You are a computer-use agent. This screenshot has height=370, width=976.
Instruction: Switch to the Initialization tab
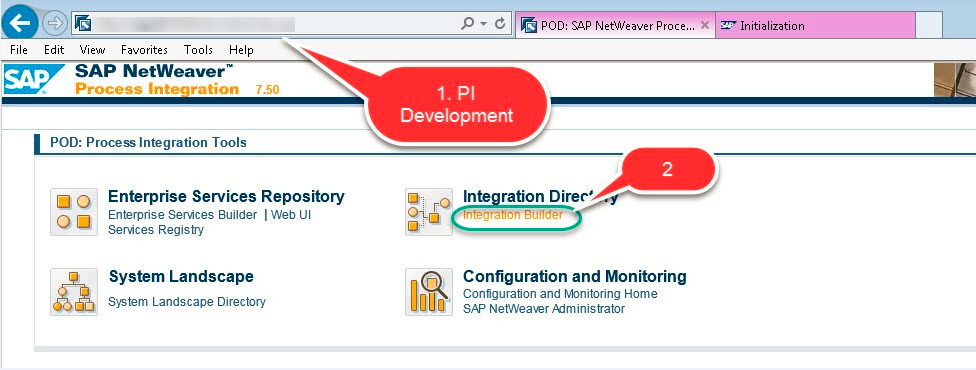(815, 26)
